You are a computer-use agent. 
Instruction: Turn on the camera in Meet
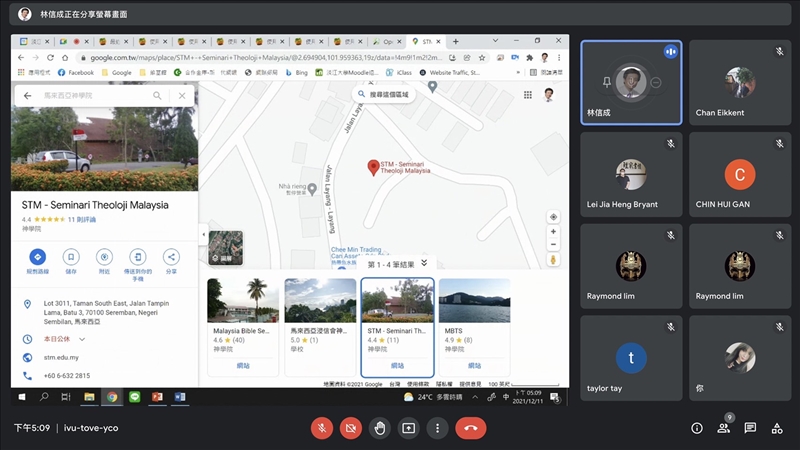pyautogui.click(x=351, y=428)
